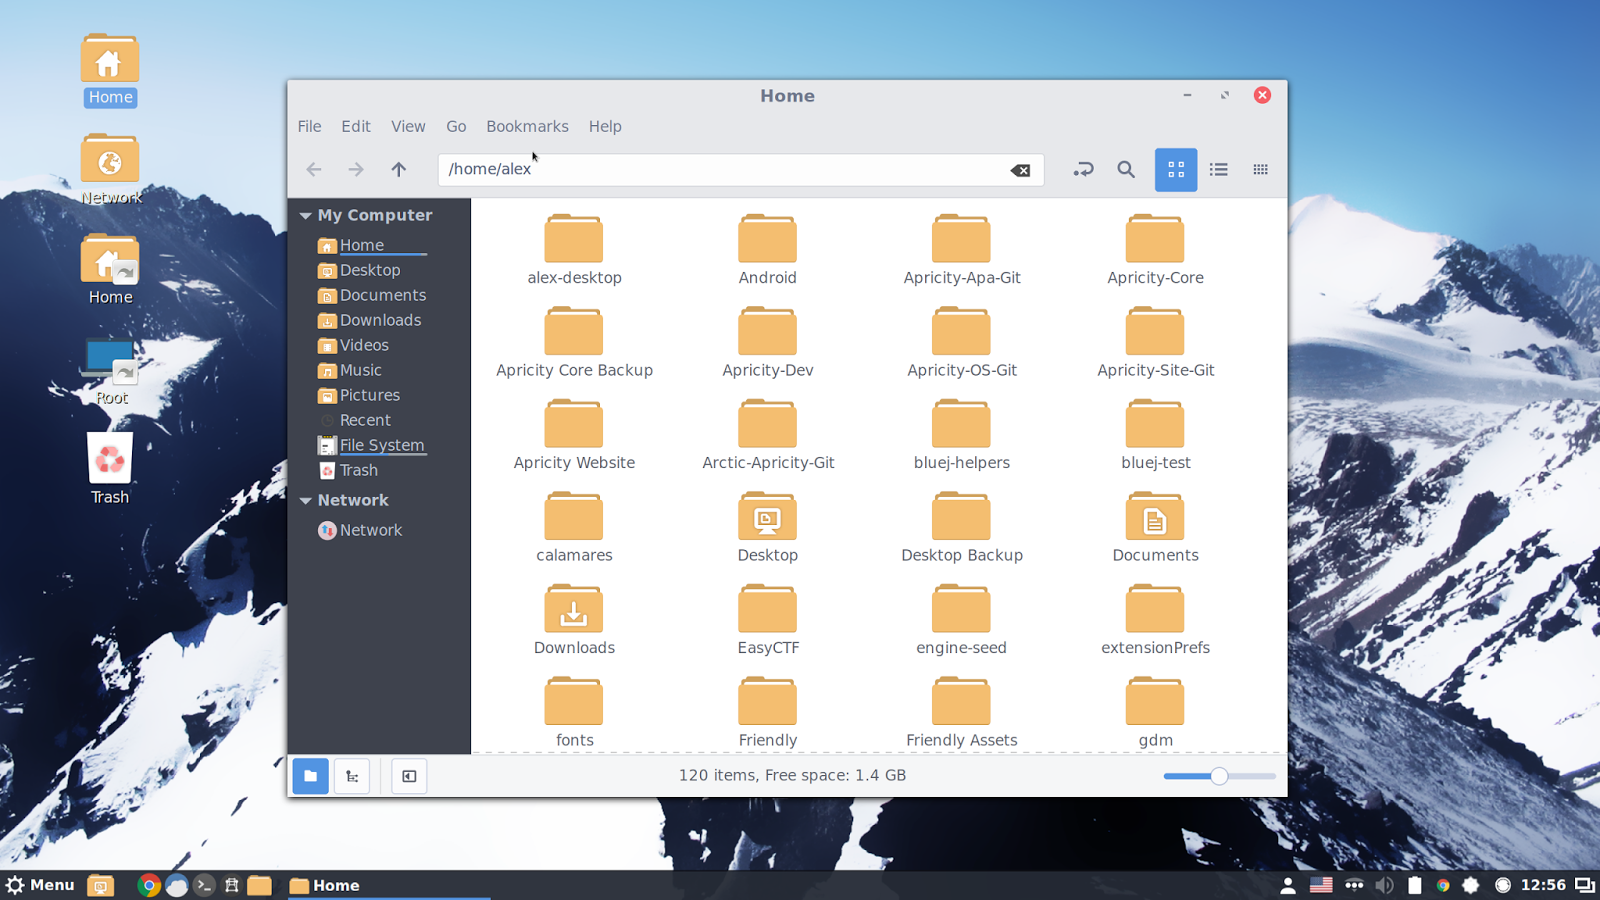This screenshot has width=1600, height=900.
Task: Select File System in the sidebar
Action: (382, 445)
